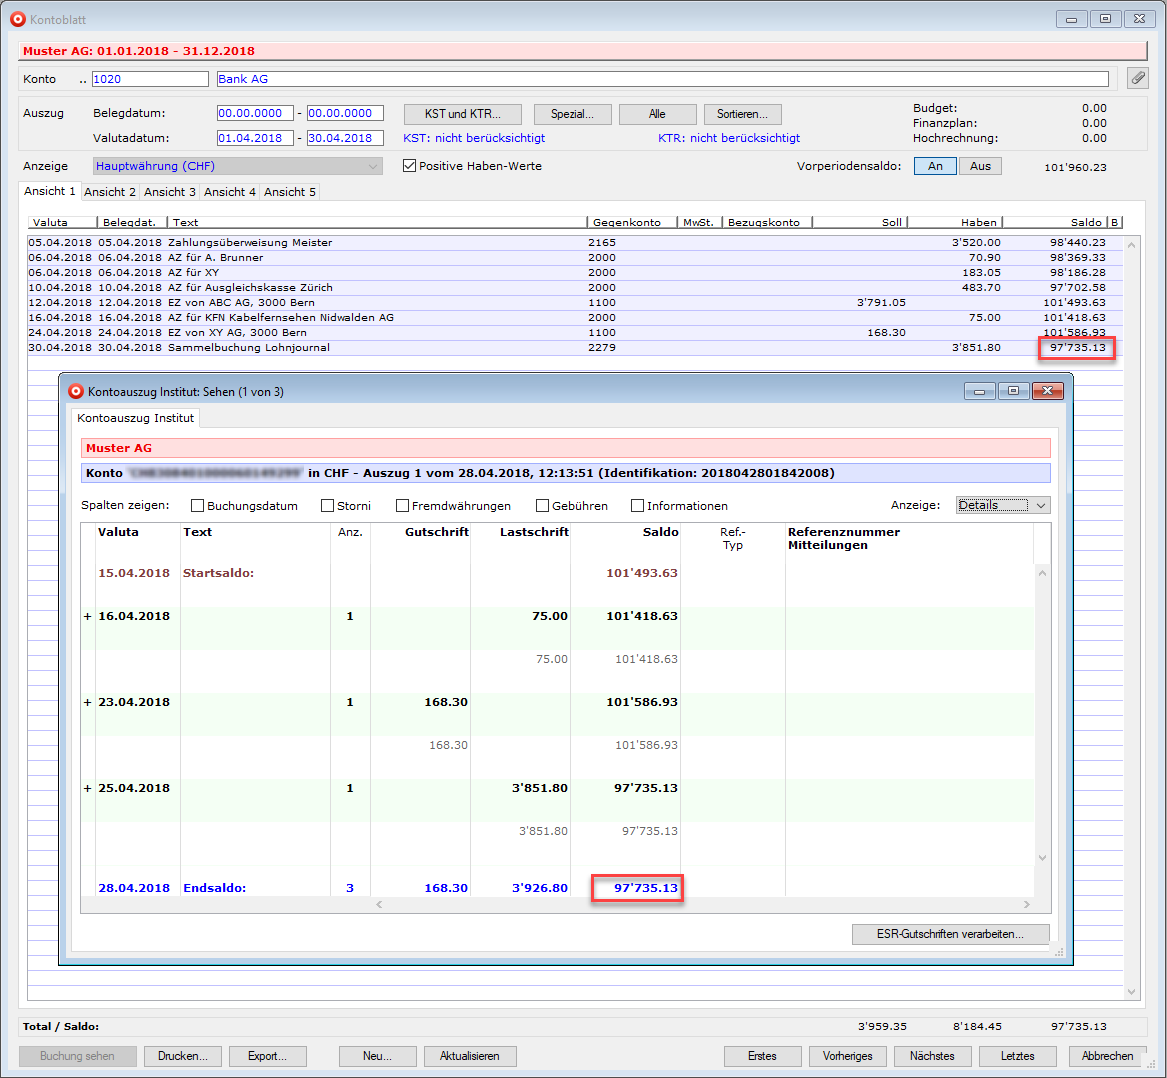Click the Konto number input field

point(150,79)
